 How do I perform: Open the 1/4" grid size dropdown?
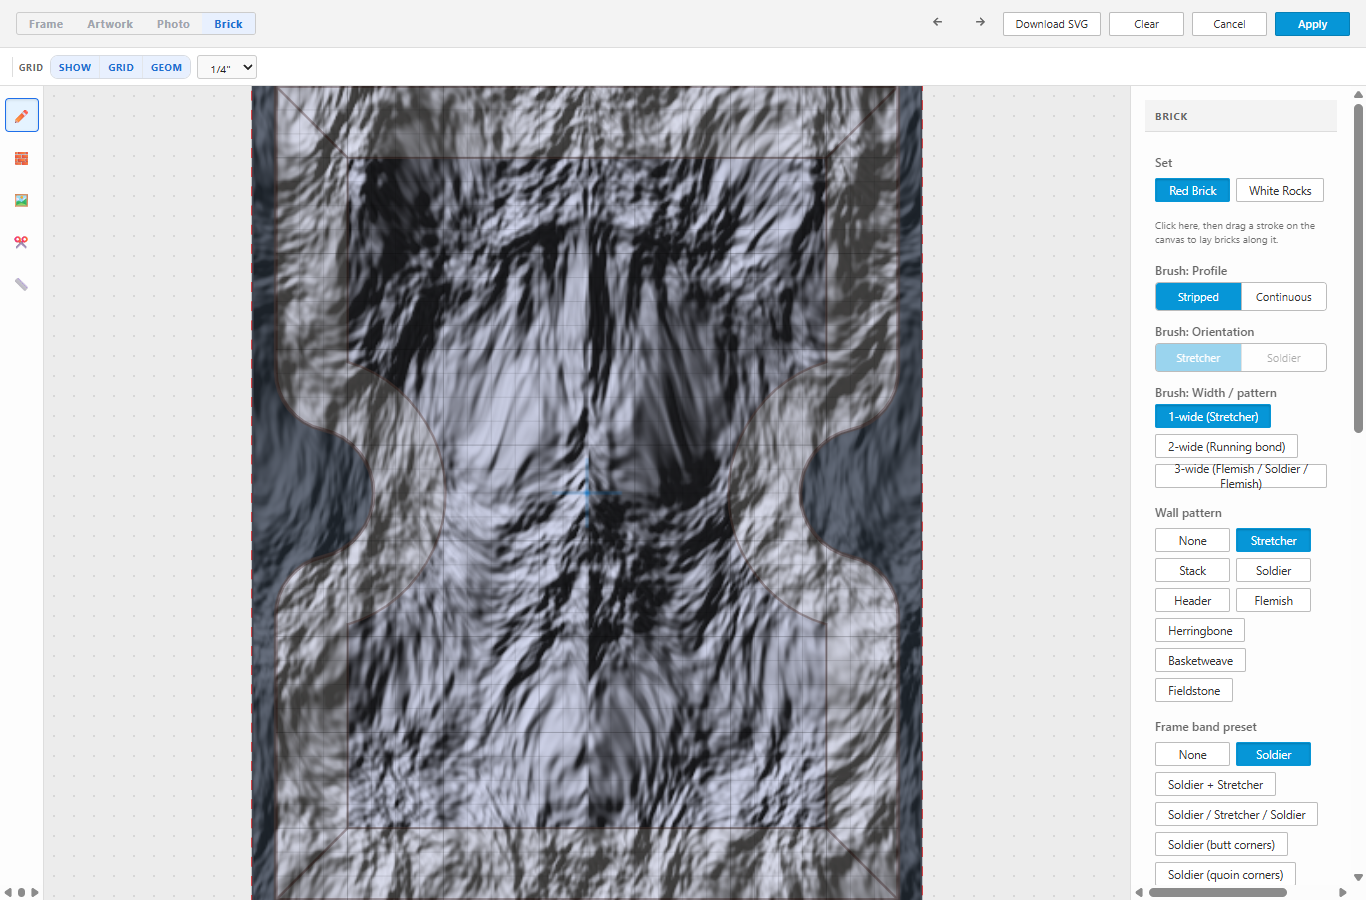pyautogui.click(x=227, y=68)
